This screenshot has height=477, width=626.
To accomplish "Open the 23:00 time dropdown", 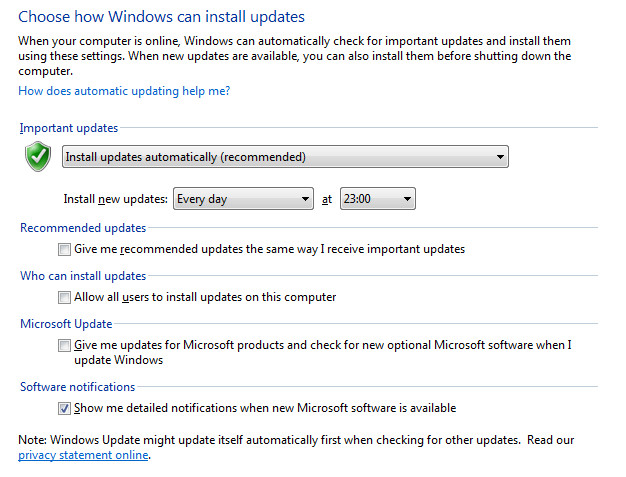I will (x=378, y=199).
